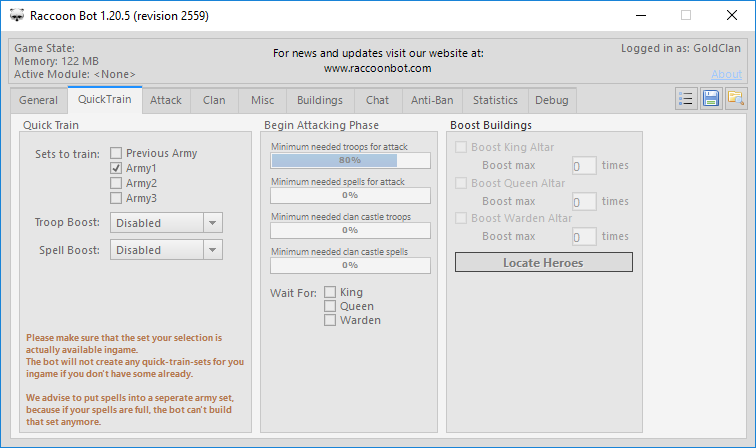Select the QuickTrain tab
Viewport: 756px width, 448px height.
[x=105, y=99]
